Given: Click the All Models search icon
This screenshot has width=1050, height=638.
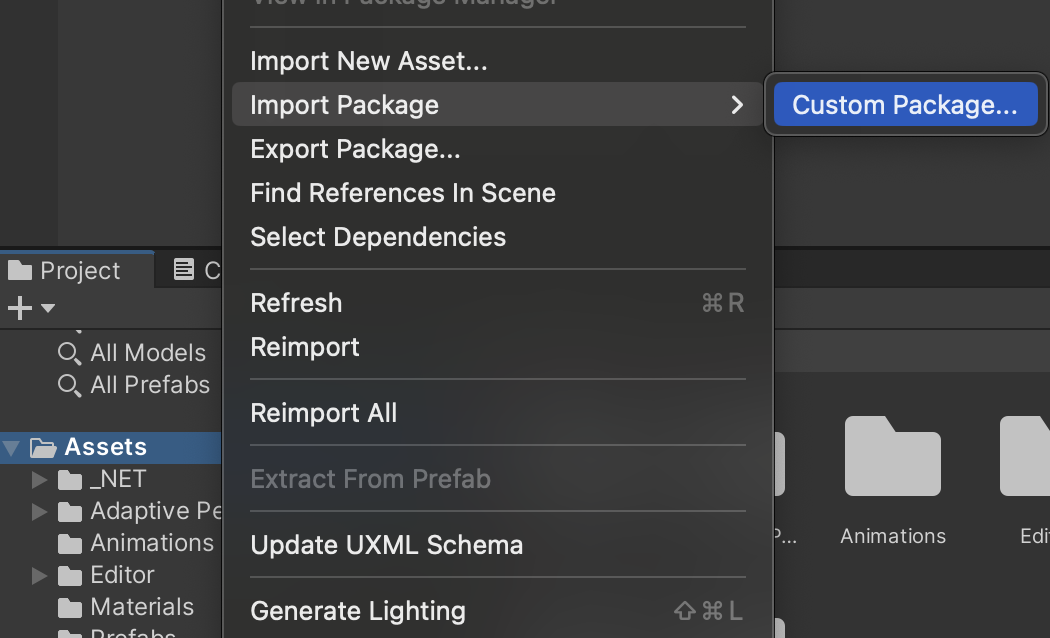Looking at the screenshot, I should click(68, 352).
